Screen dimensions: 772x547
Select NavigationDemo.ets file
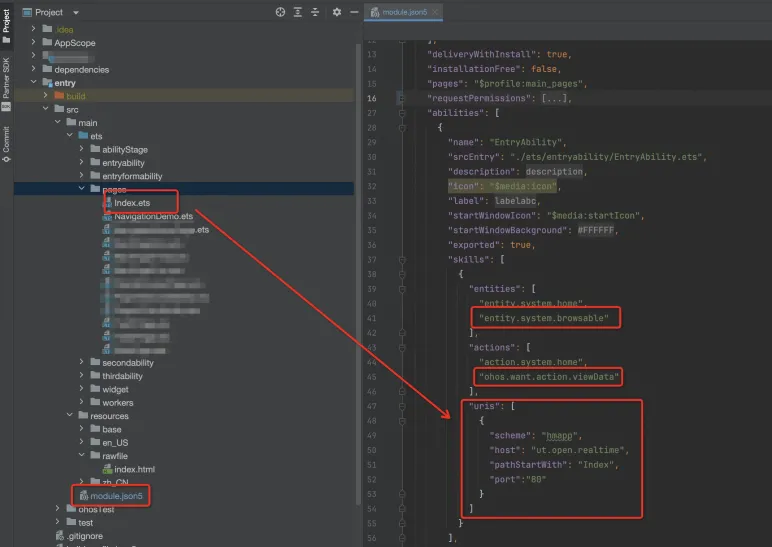pos(152,216)
